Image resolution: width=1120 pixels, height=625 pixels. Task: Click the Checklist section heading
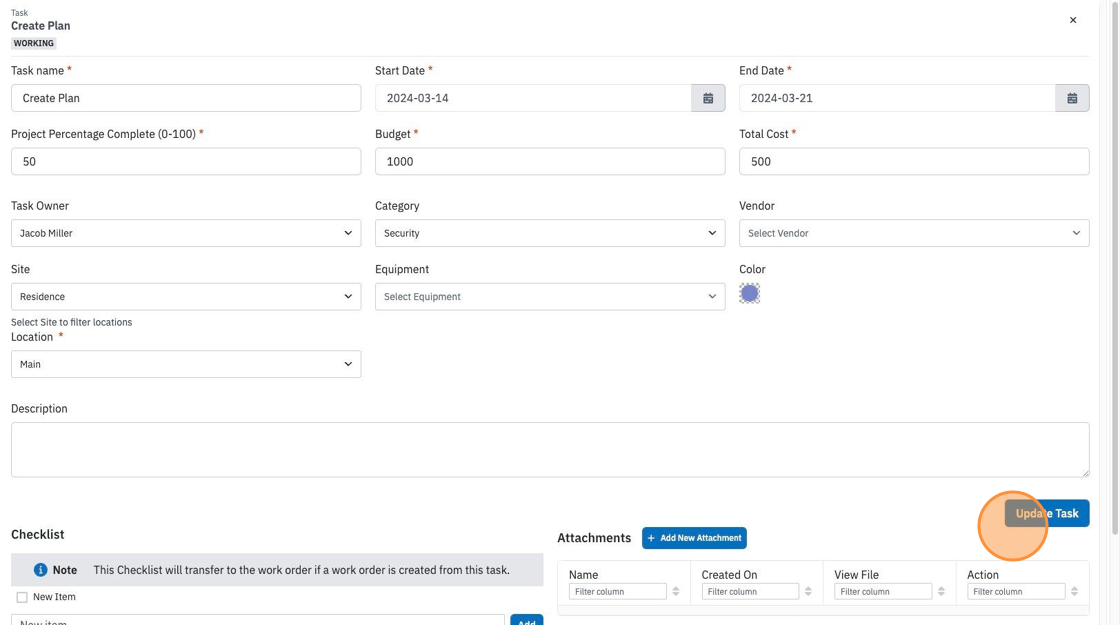tap(38, 534)
